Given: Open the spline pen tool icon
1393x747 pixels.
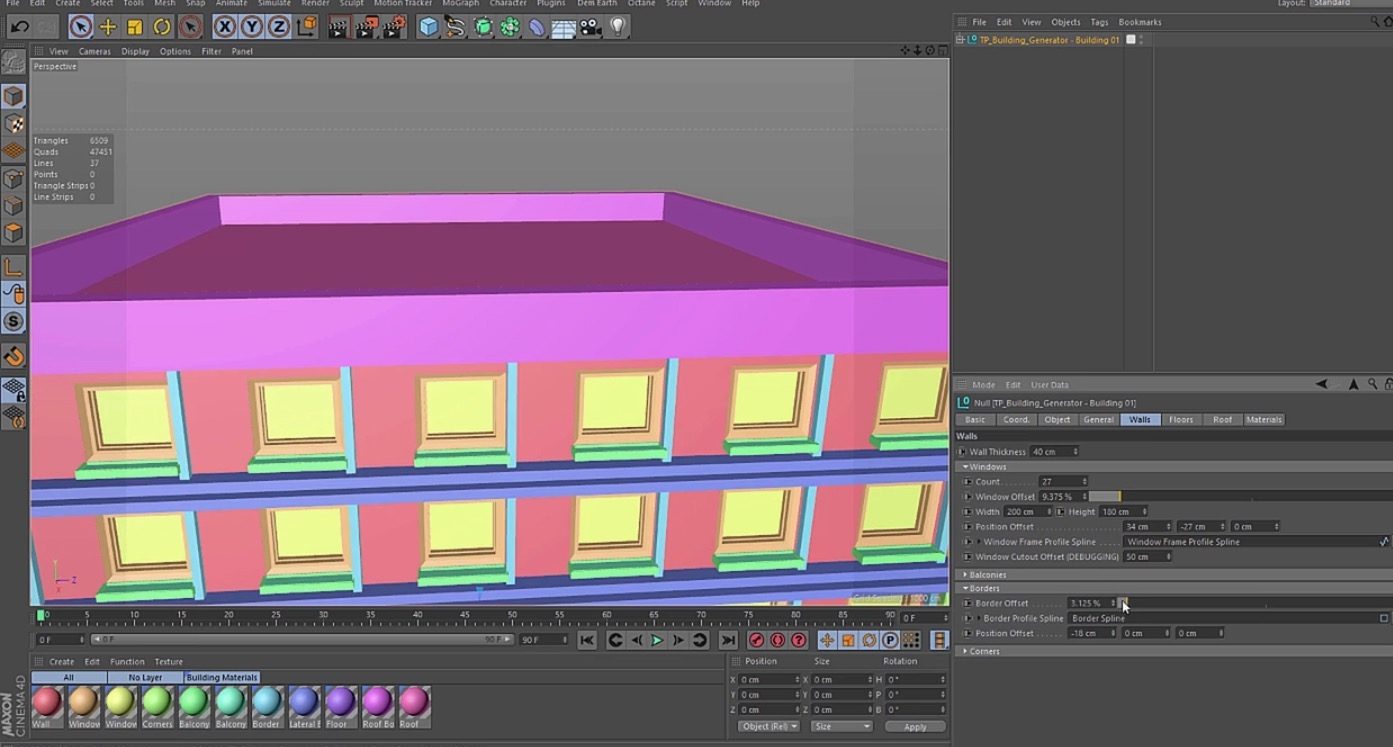Looking at the screenshot, I should click(x=456, y=27).
